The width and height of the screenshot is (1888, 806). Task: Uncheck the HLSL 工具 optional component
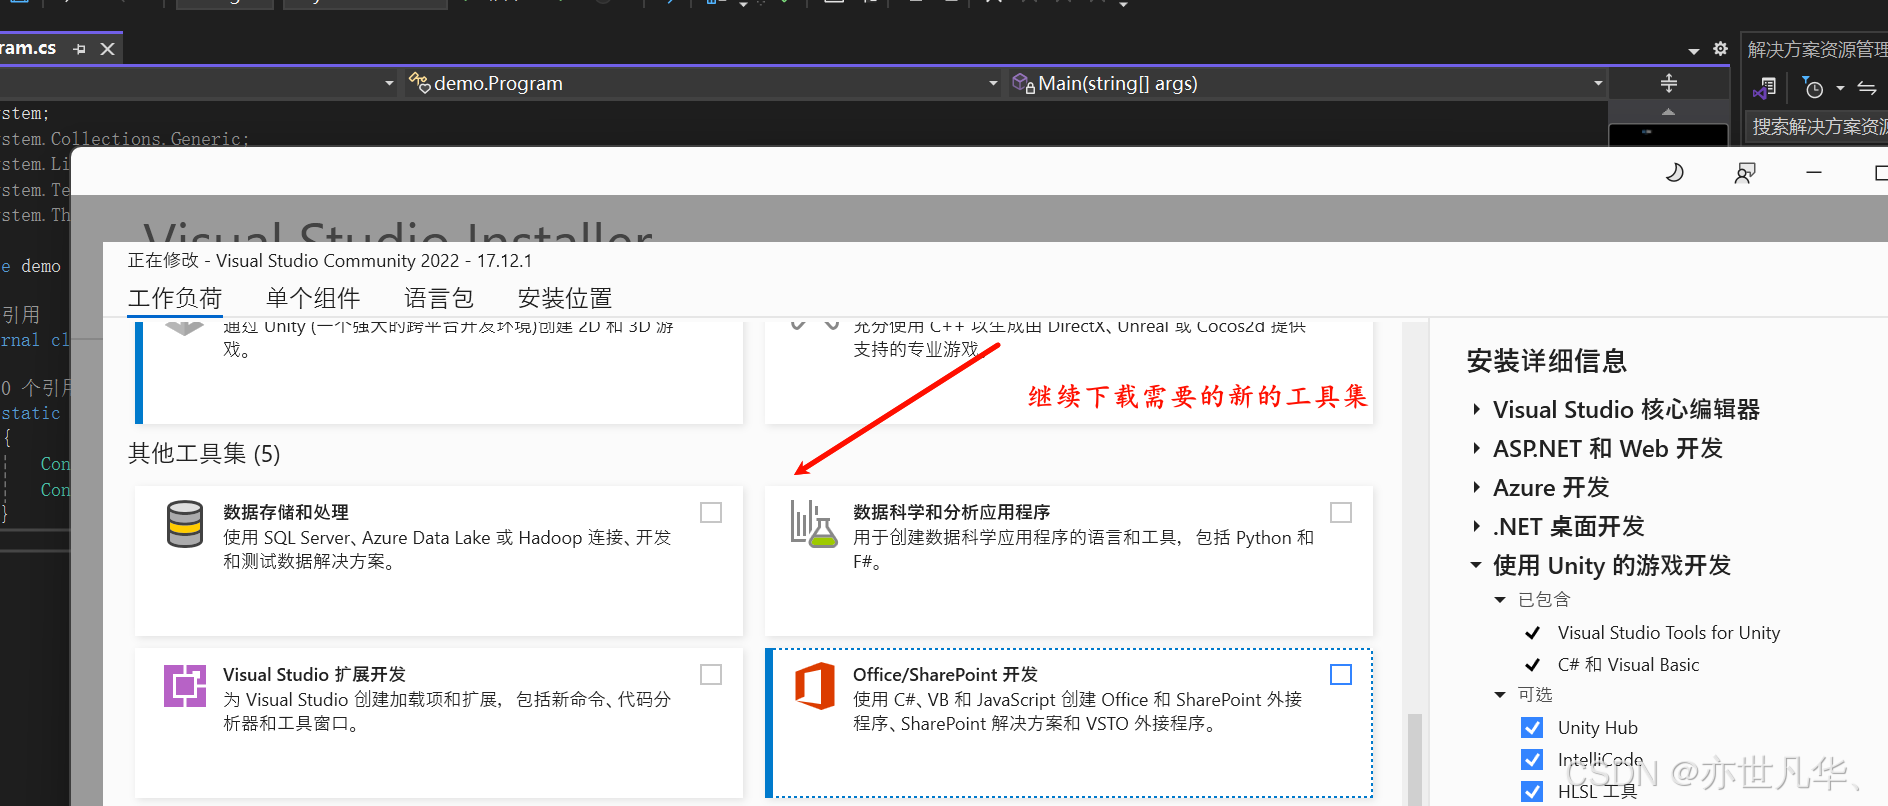1531,791
